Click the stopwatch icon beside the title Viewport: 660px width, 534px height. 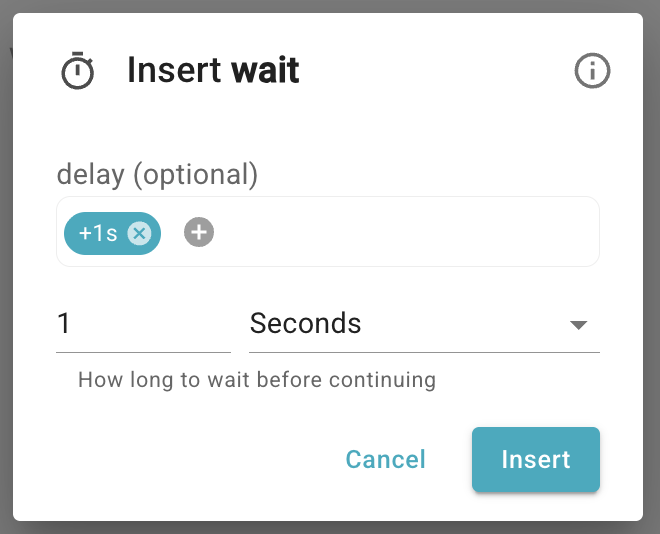point(78,72)
